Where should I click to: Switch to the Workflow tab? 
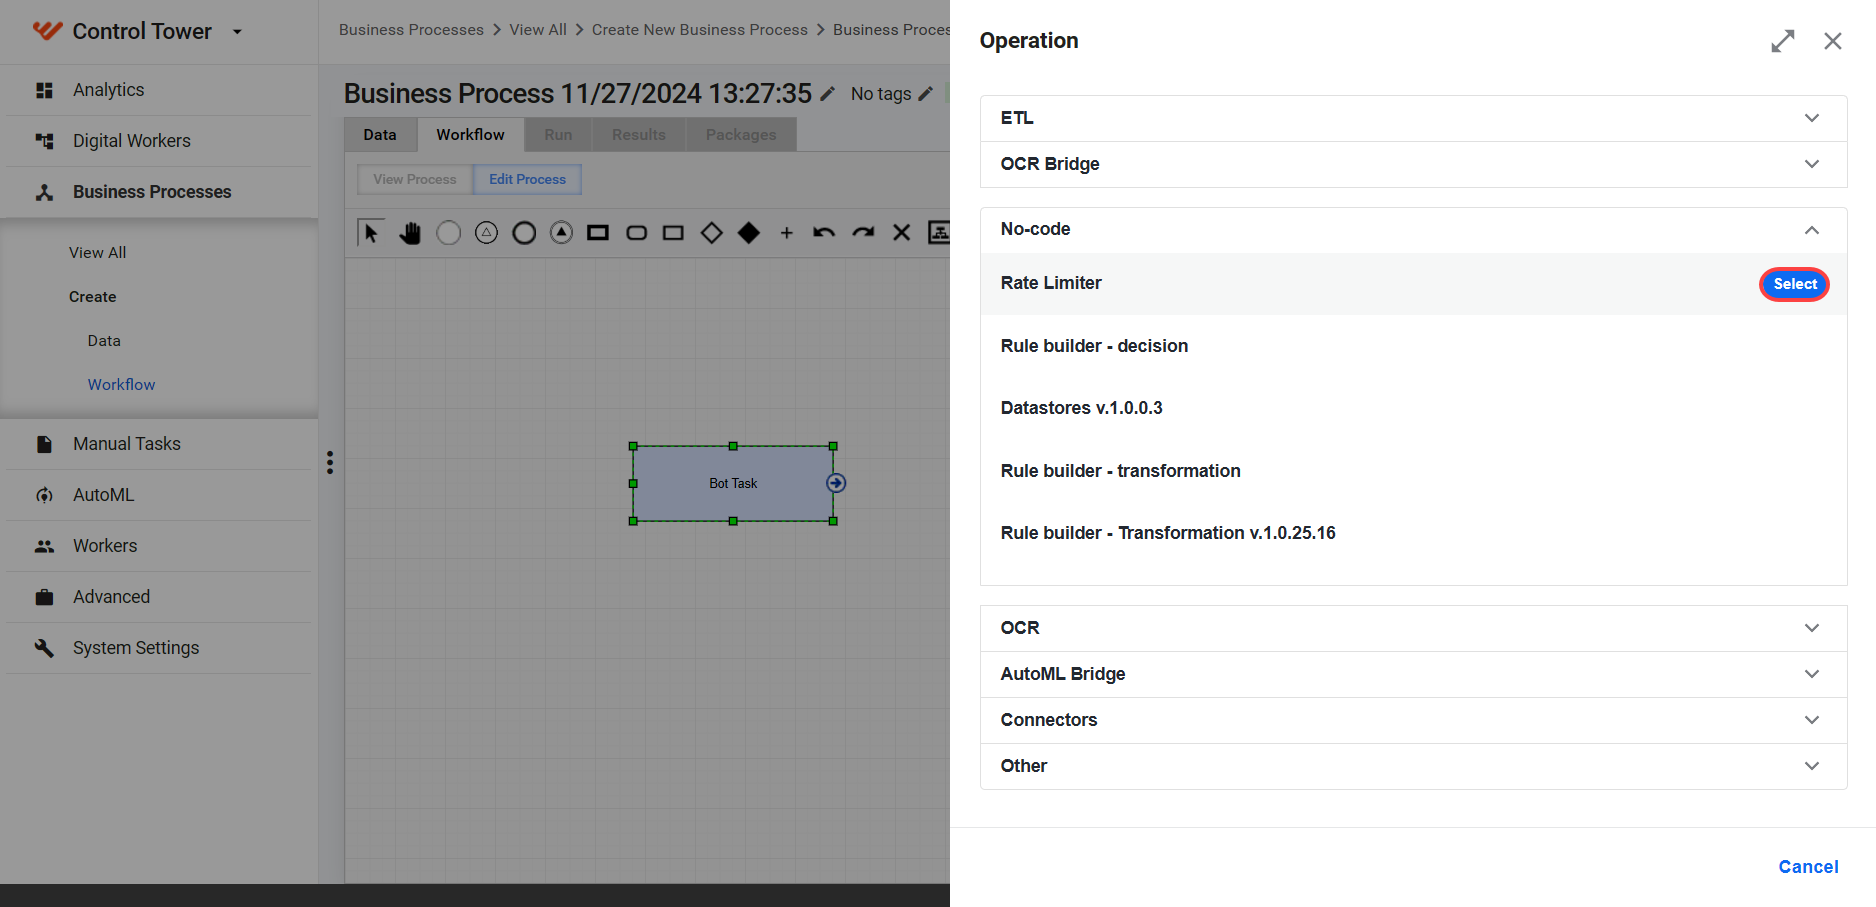(470, 135)
